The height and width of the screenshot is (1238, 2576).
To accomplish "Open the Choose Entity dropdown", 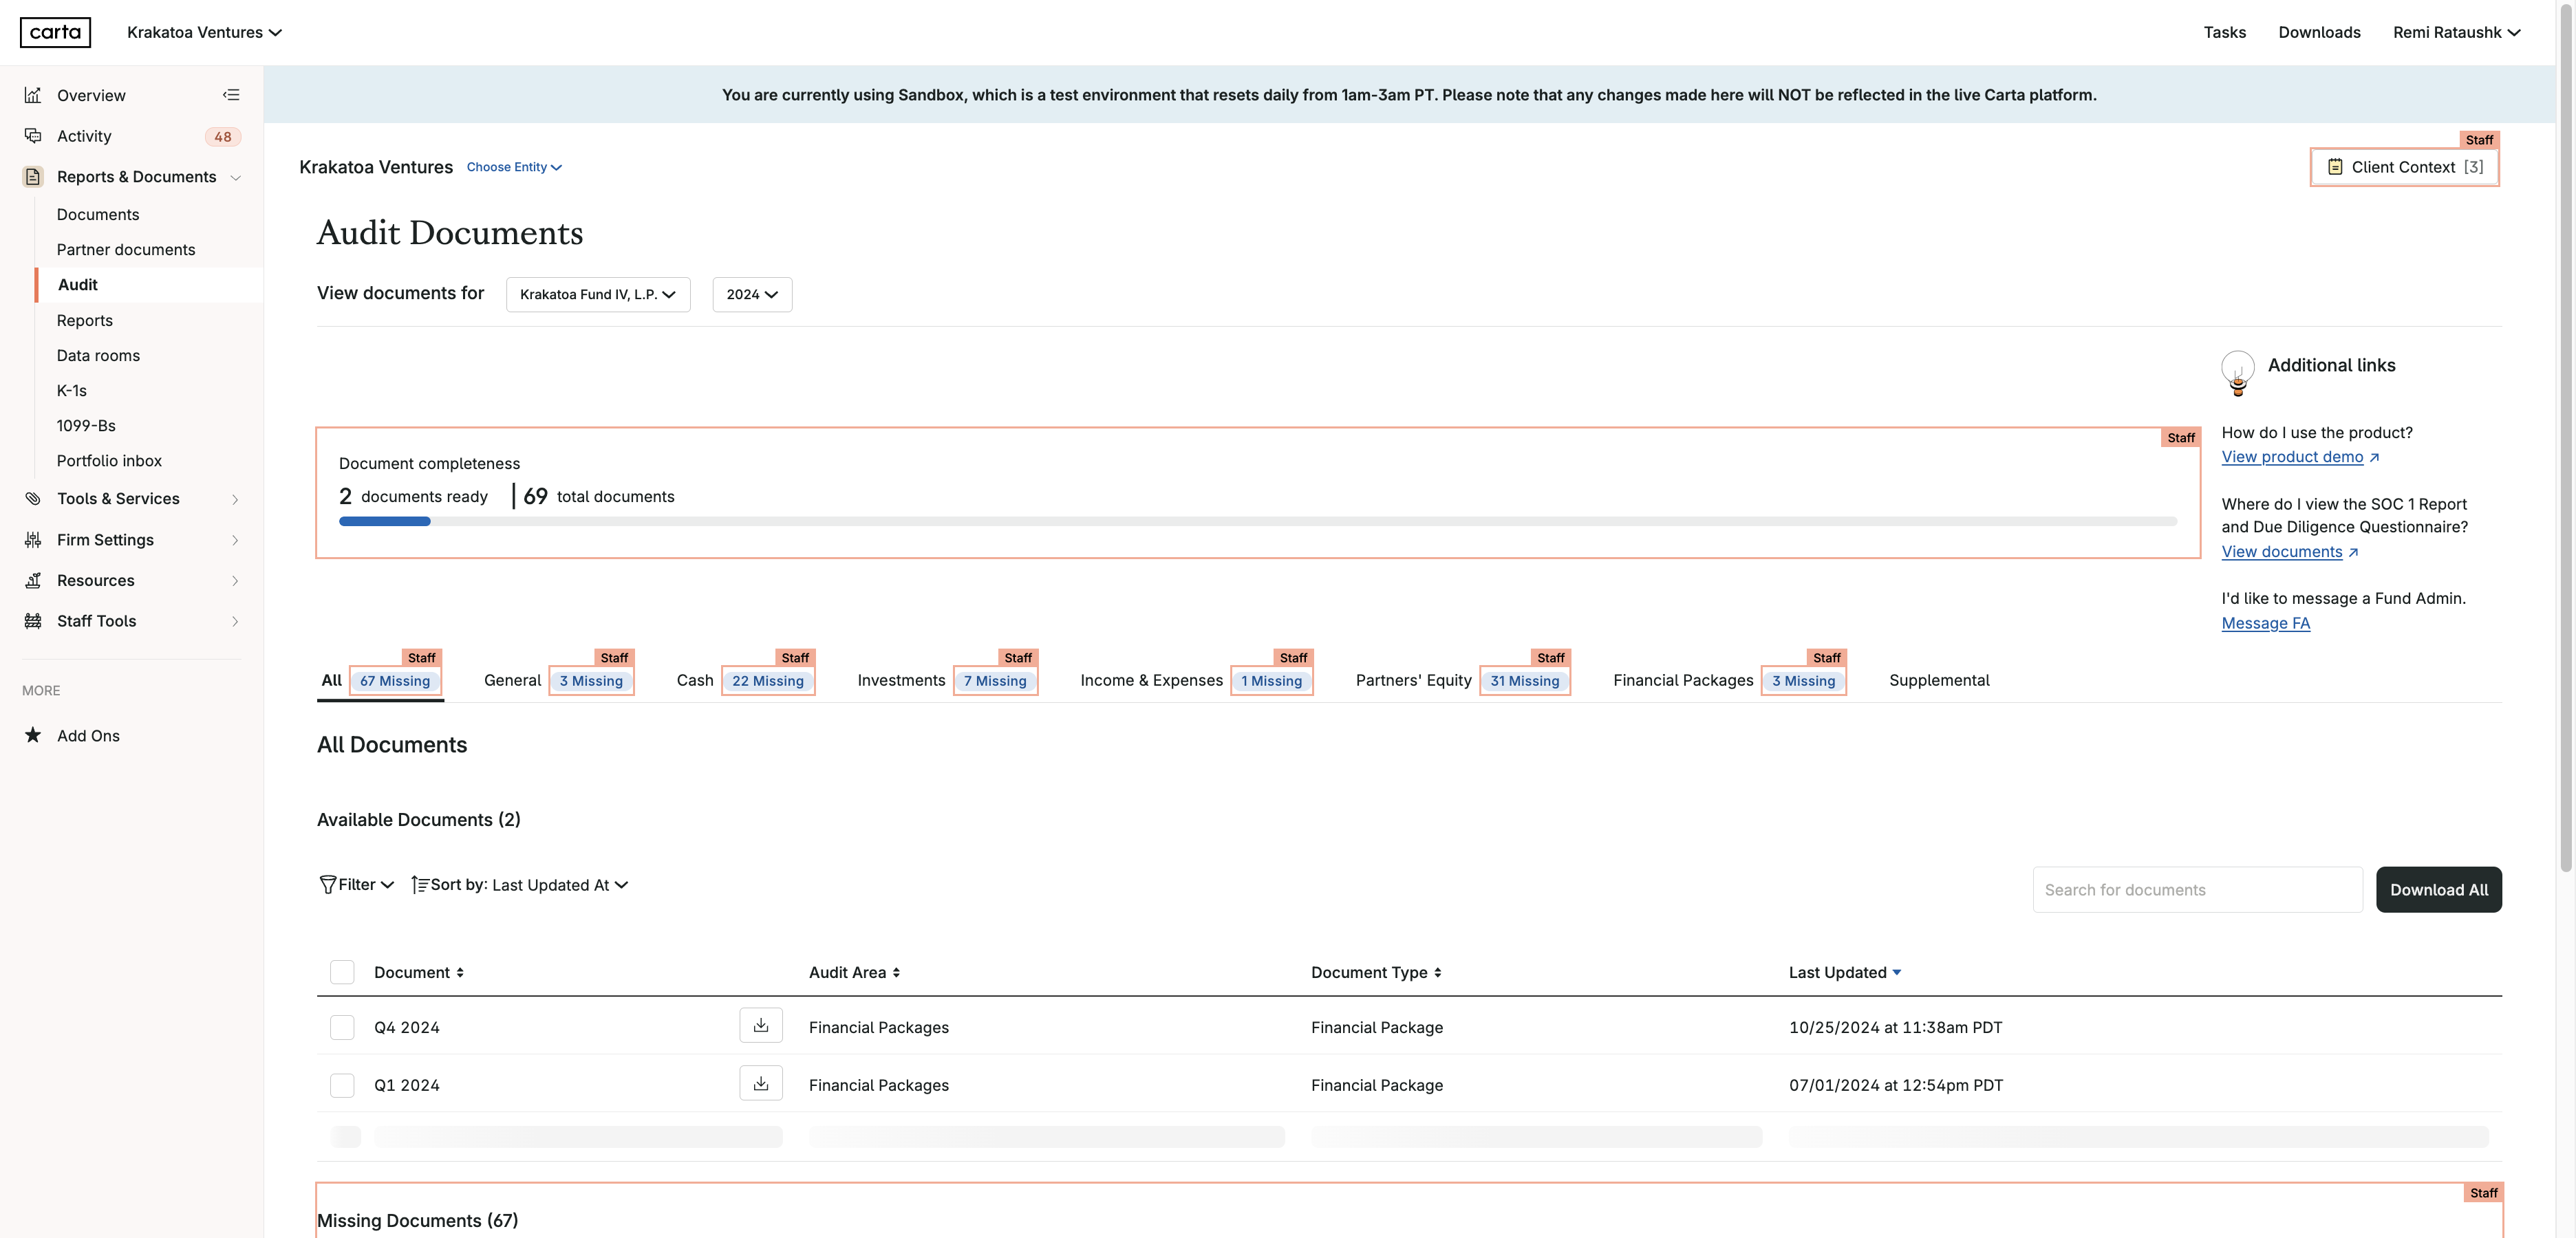I will click(x=514, y=167).
